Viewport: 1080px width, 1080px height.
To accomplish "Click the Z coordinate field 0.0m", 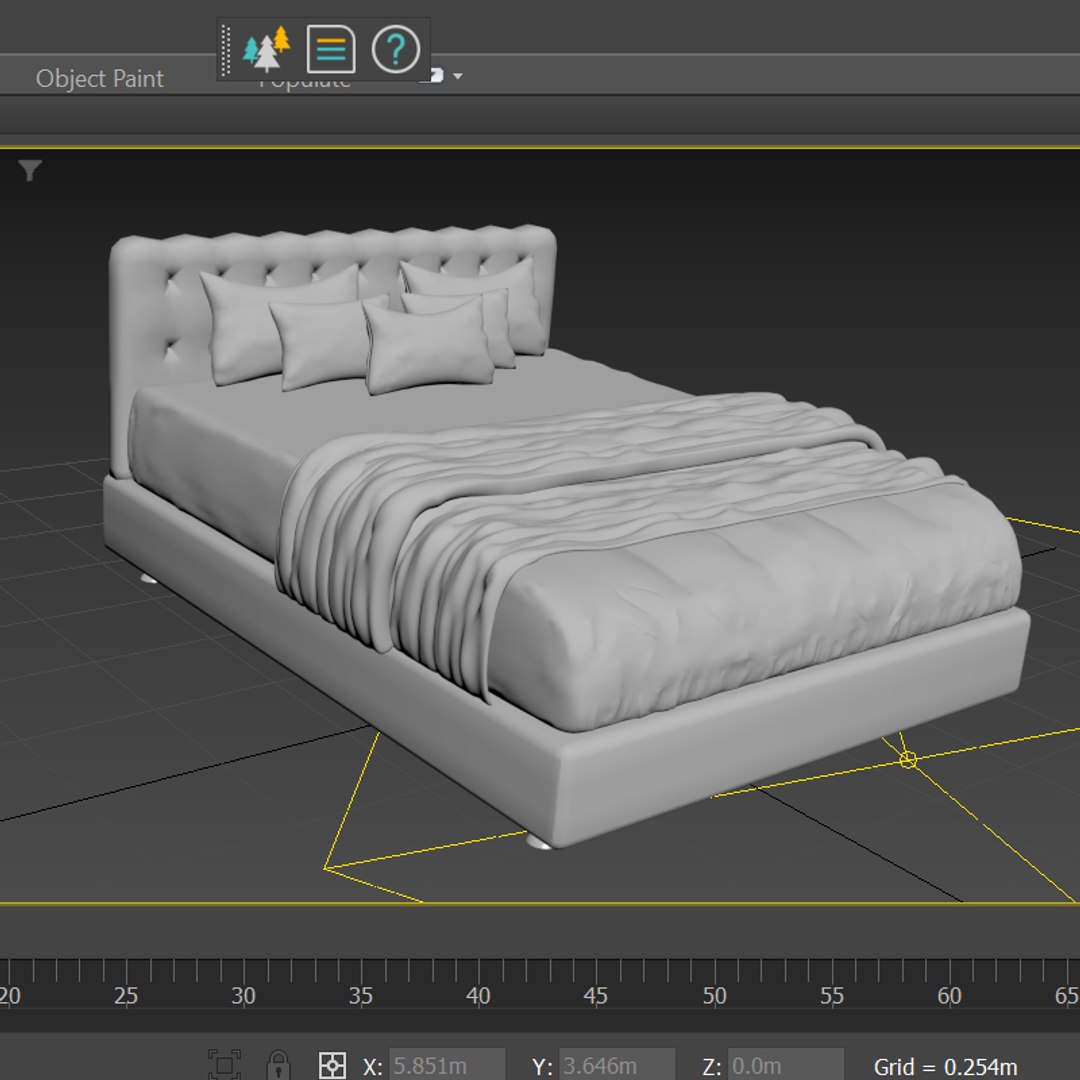I will 785,1066.
